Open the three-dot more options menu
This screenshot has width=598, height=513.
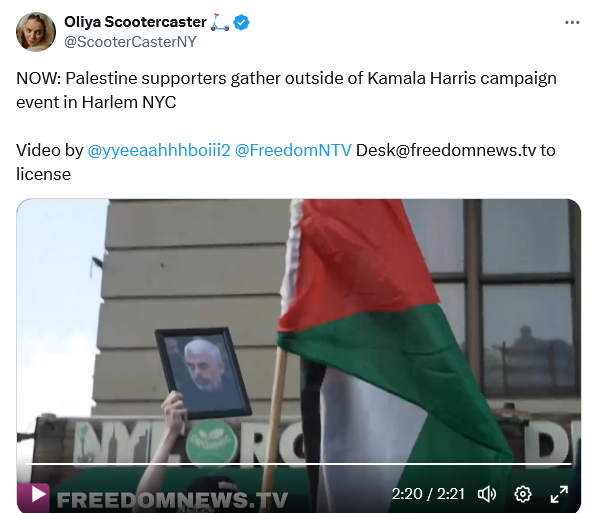pyautogui.click(x=572, y=23)
